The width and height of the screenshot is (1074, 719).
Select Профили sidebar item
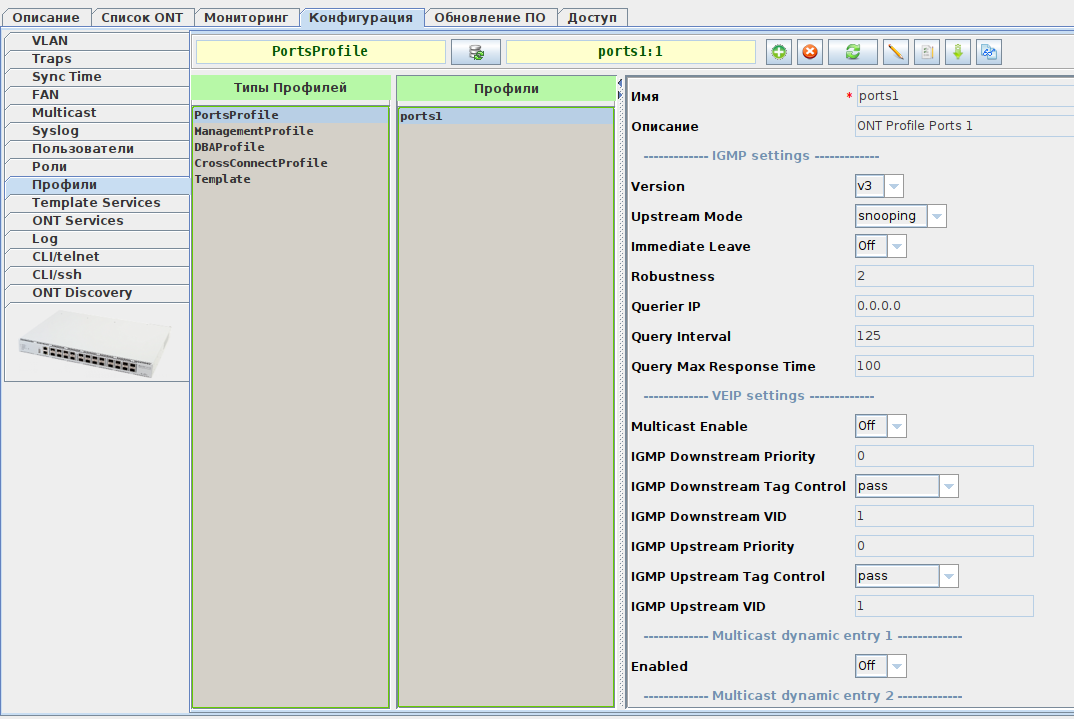tap(97, 185)
